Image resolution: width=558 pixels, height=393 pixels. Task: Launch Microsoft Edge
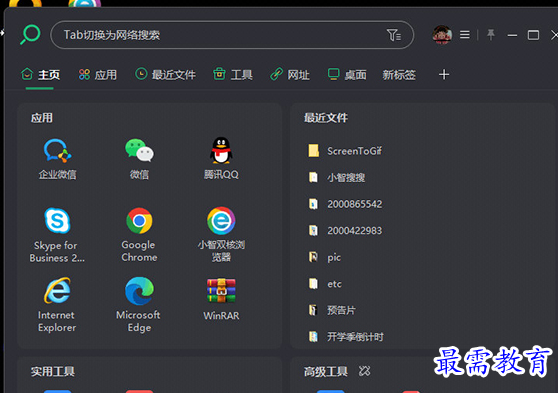pyautogui.click(x=139, y=305)
